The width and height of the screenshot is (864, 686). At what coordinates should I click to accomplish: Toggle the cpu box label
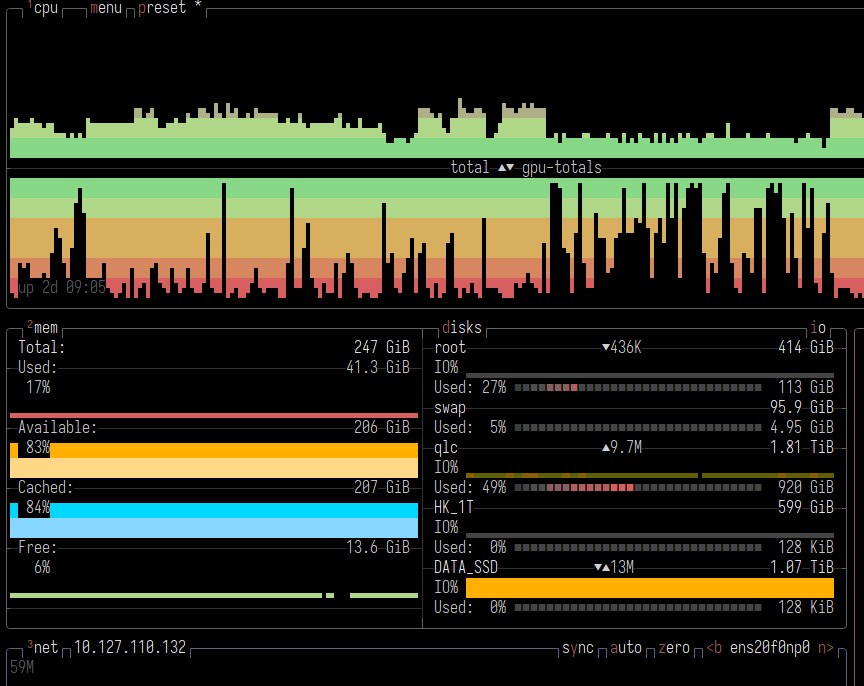click(45, 8)
